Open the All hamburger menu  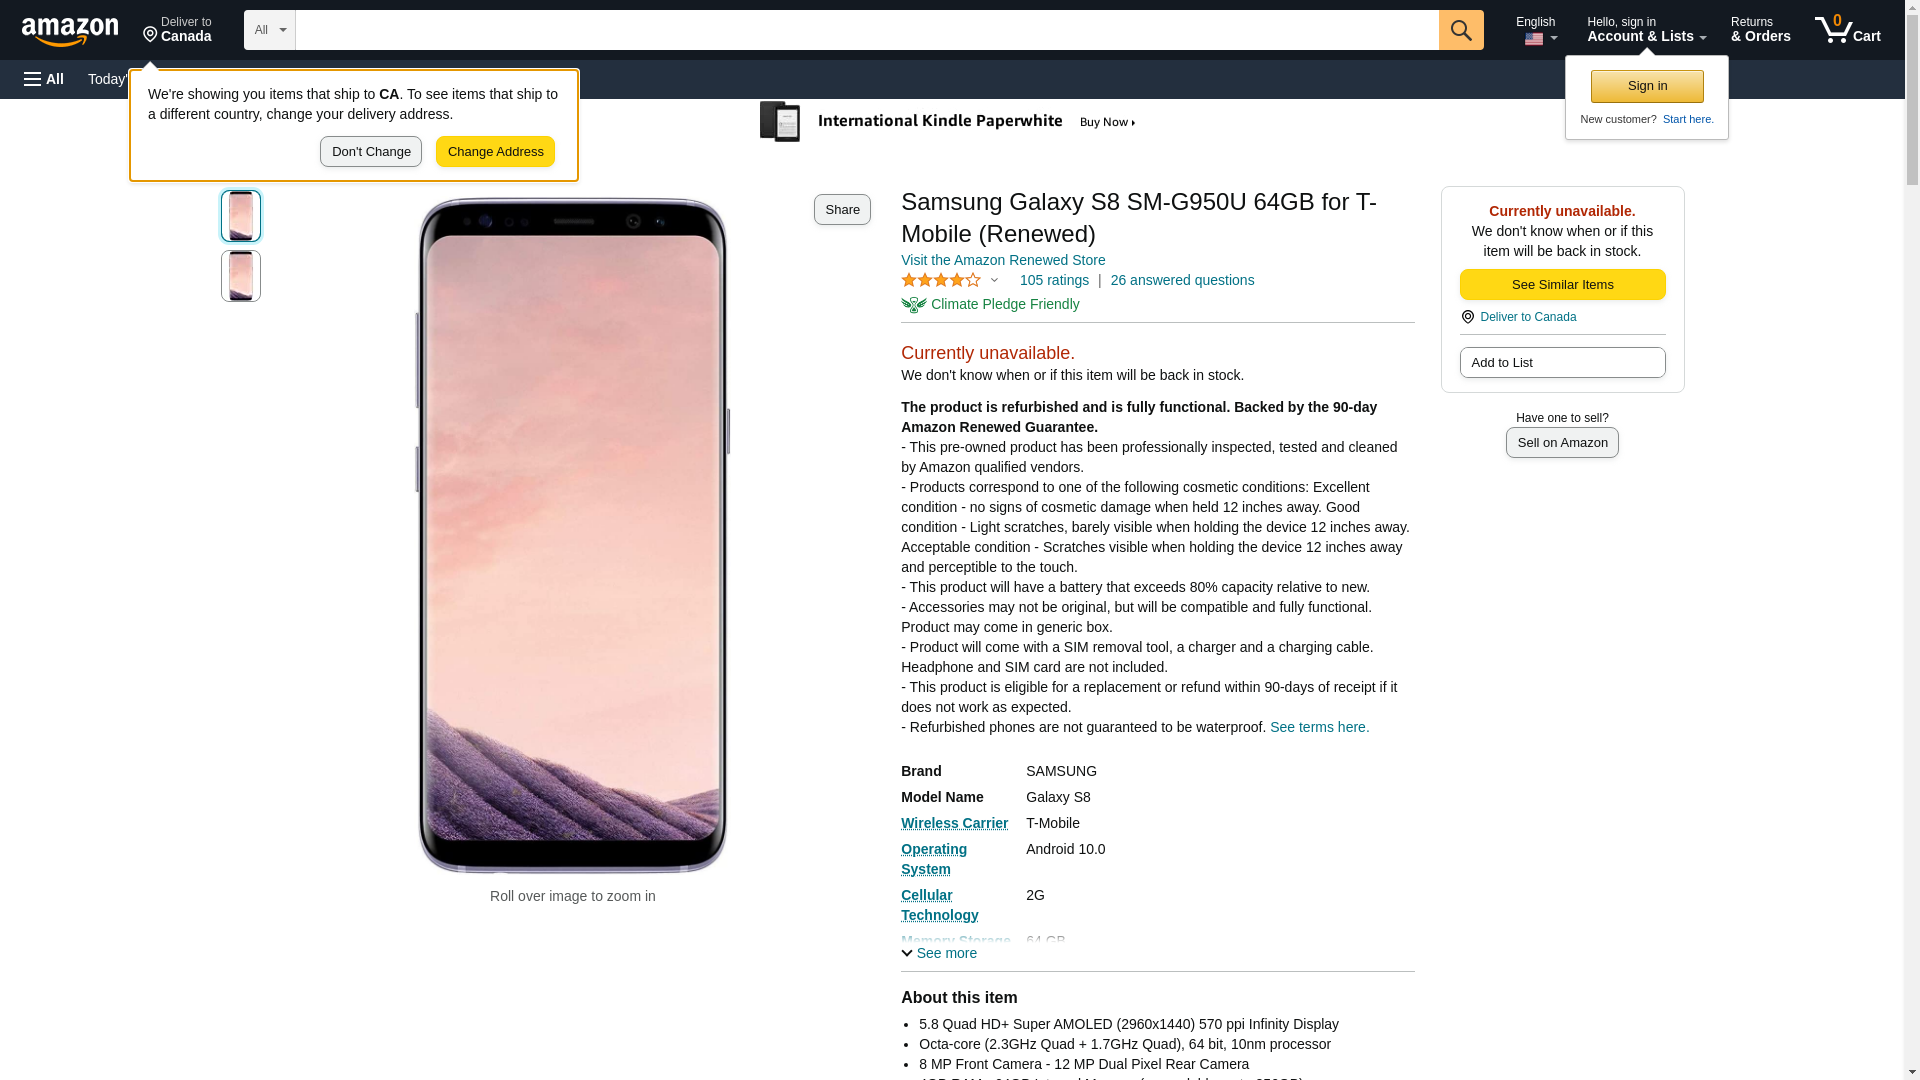[x=44, y=79]
